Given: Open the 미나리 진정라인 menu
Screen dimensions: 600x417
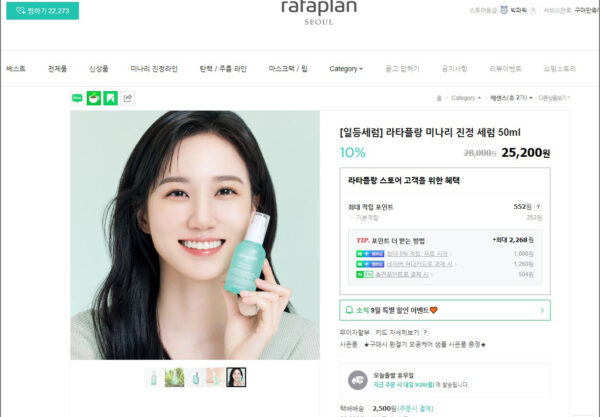Looking at the screenshot, I should [154, 69].
